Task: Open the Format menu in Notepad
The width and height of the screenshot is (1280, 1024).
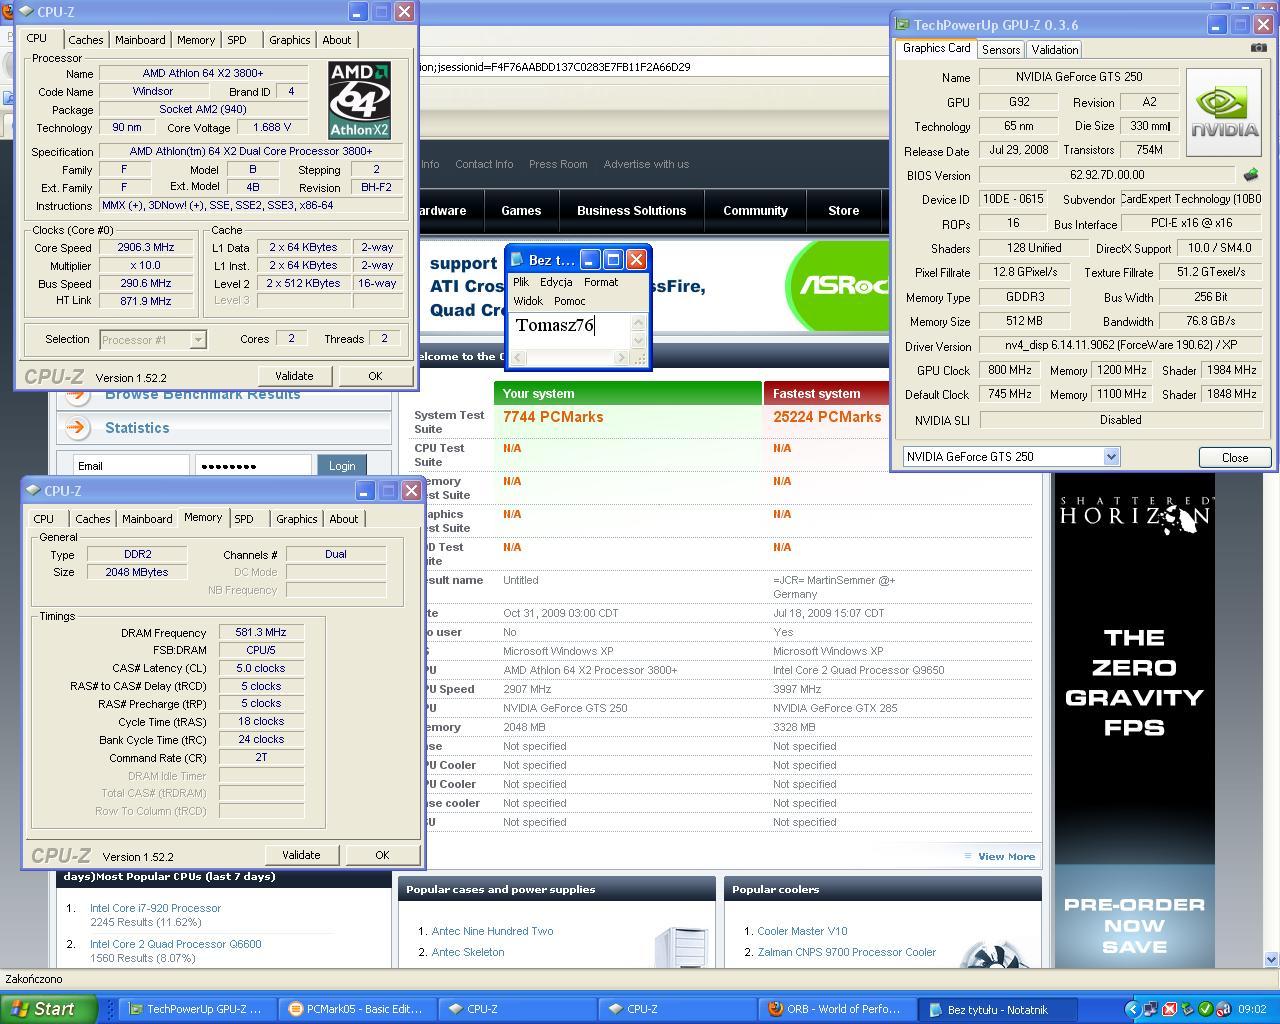Action: 601,282
